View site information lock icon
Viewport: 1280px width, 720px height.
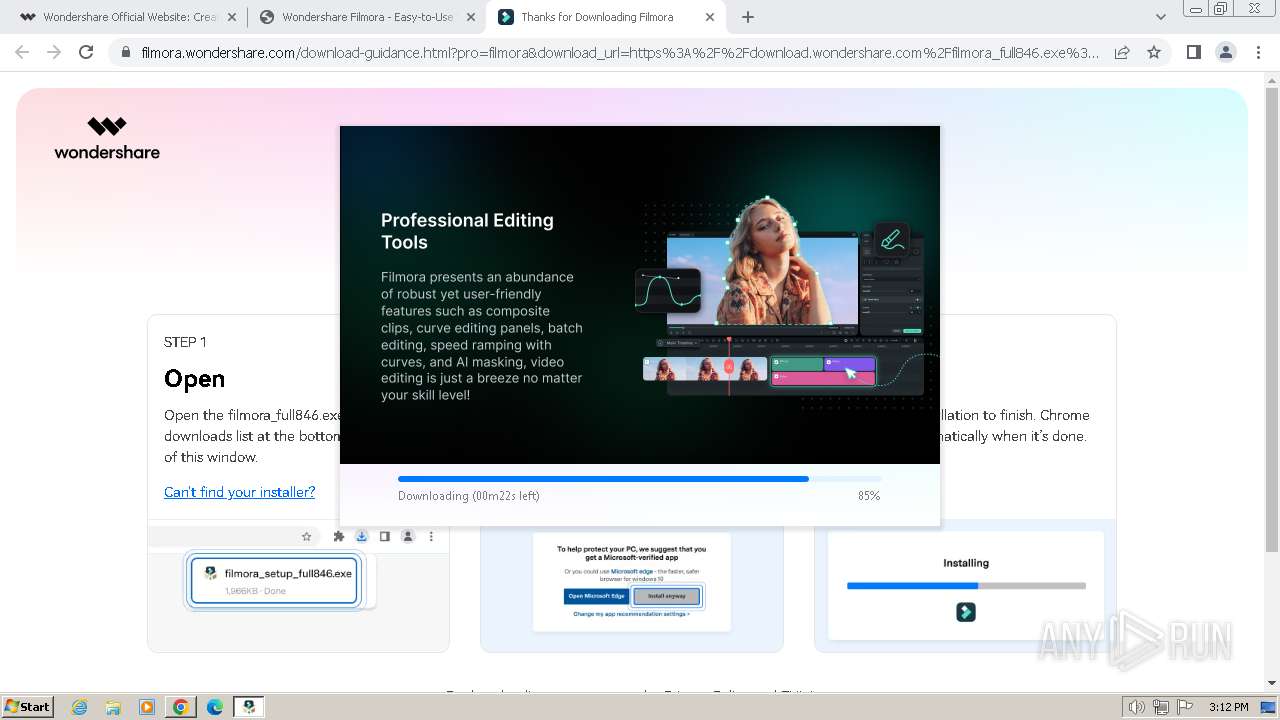[125, 52]
